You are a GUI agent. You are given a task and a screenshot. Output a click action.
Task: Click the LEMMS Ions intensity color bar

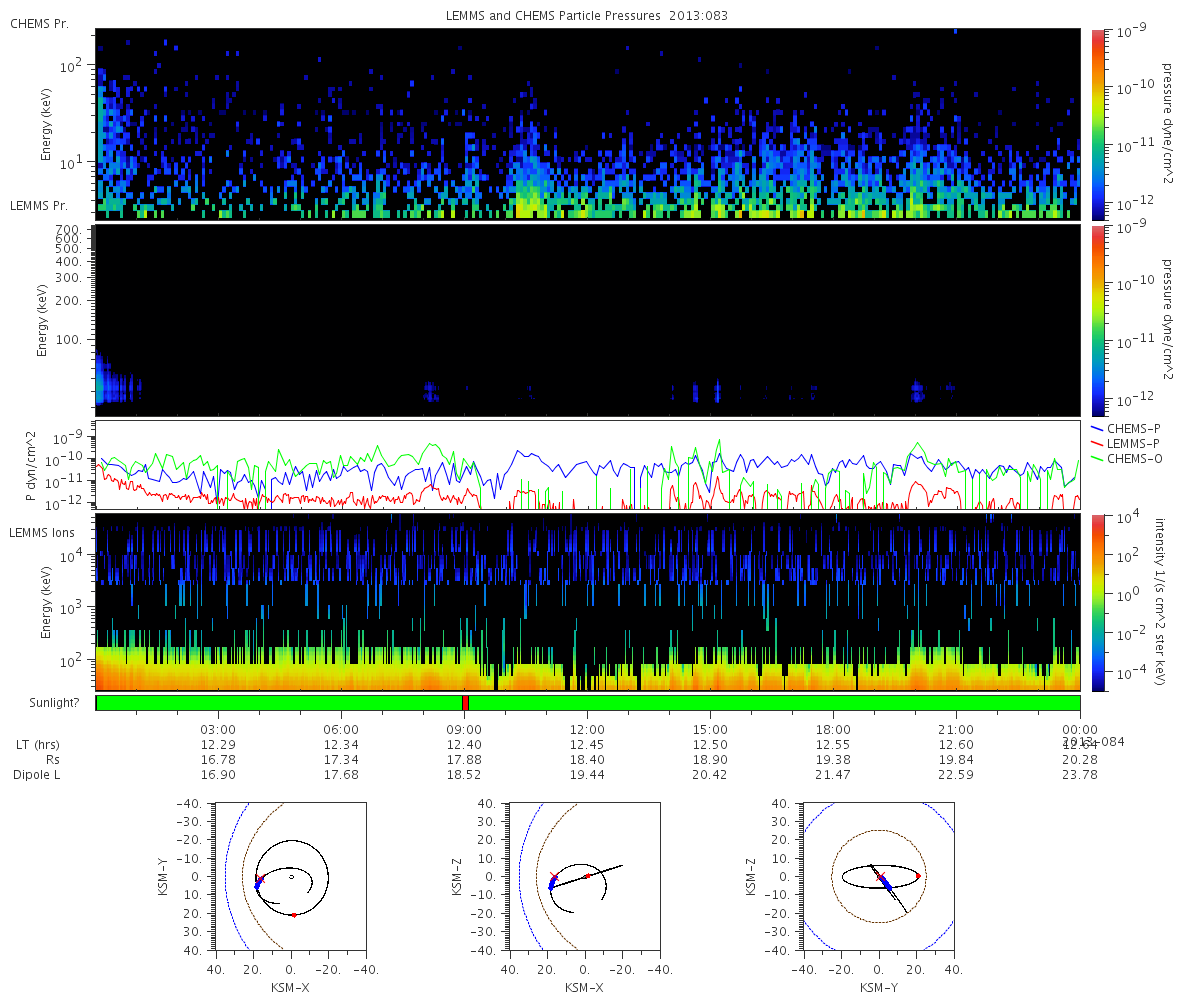click(x=1097, y=602)
